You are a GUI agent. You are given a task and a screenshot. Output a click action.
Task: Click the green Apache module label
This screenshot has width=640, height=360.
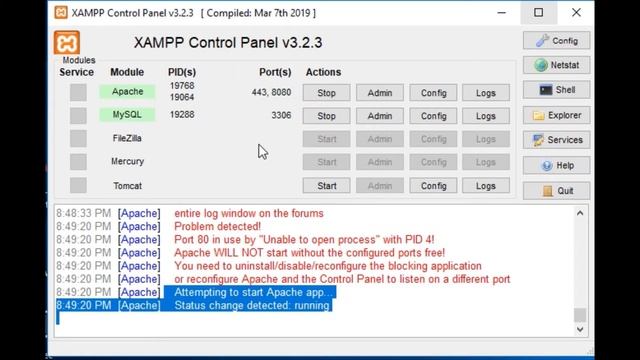127,91
